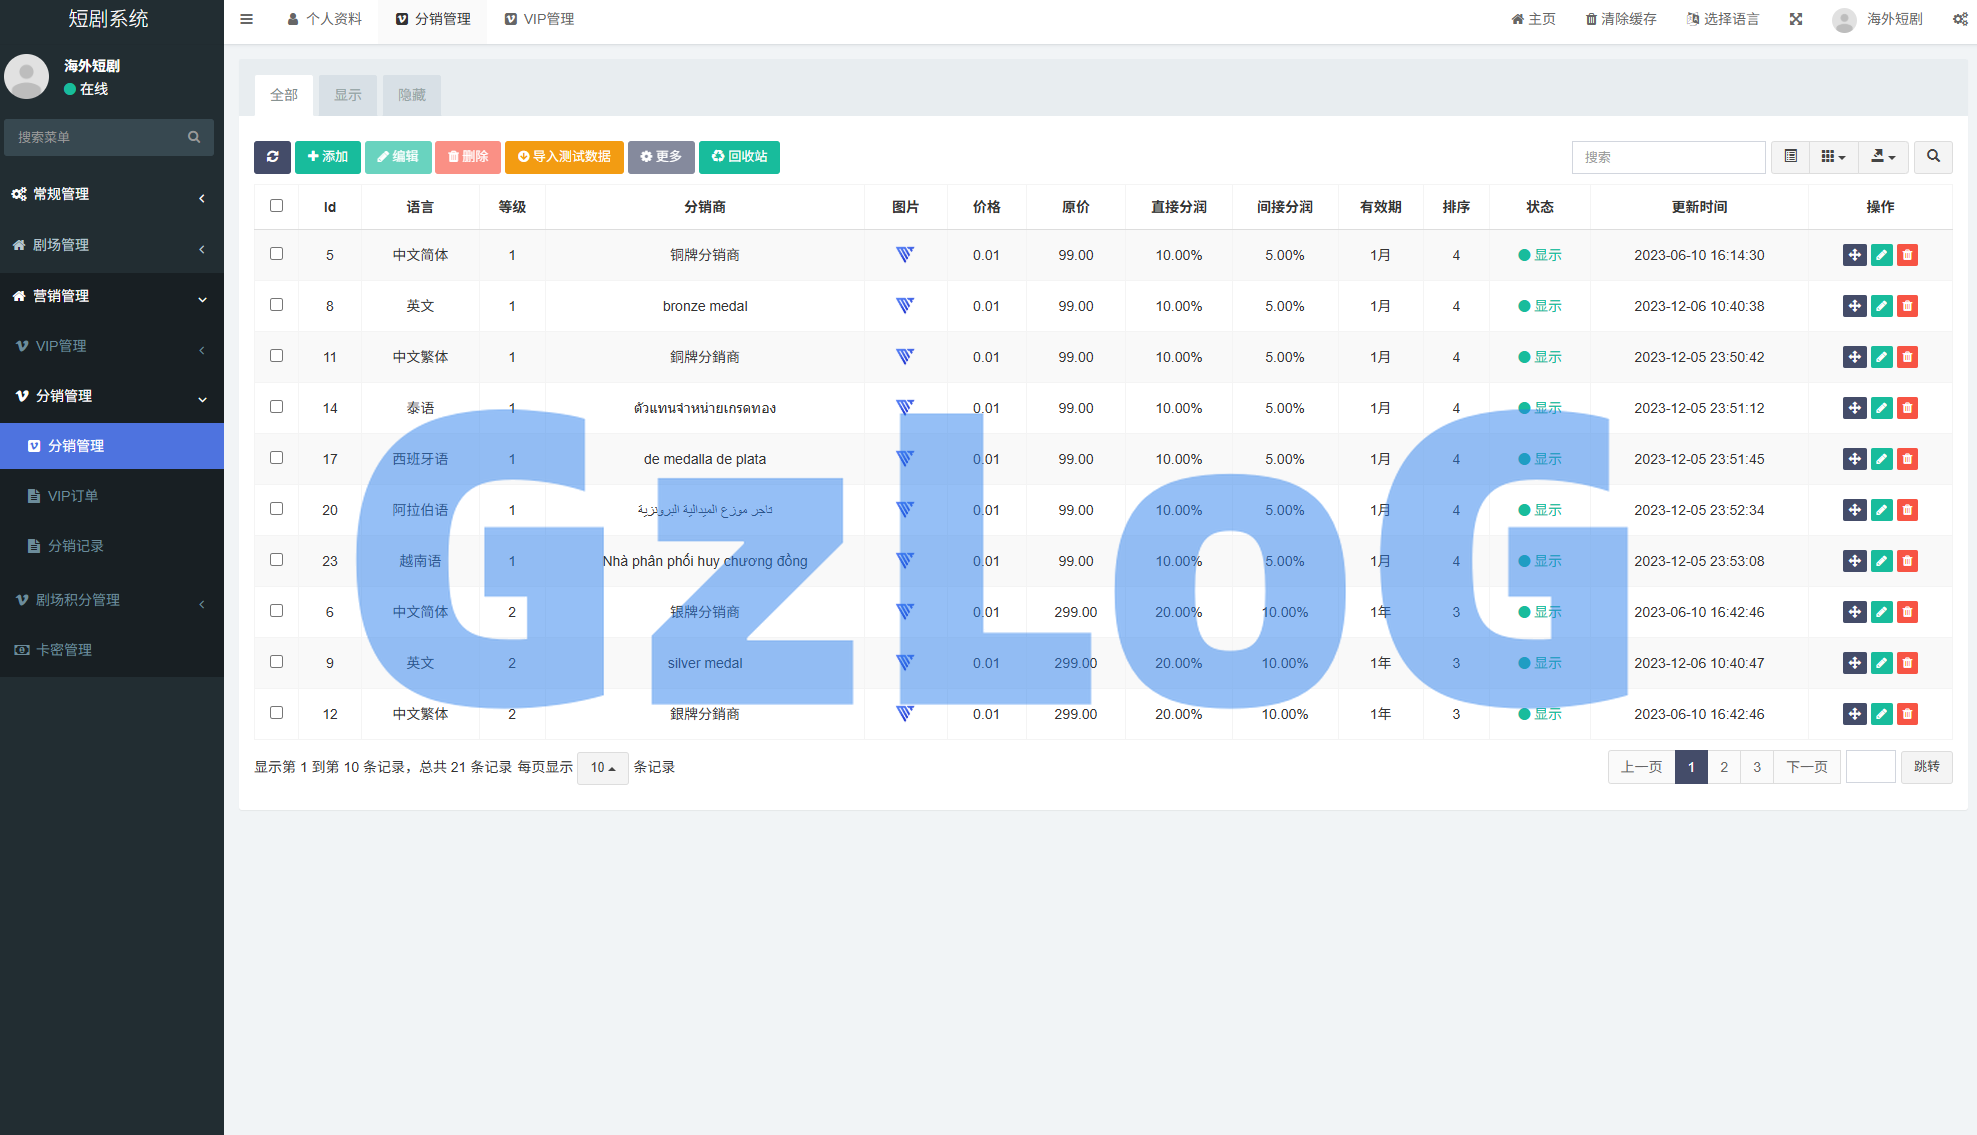Go to page 2 of results

click(x=1723, y=767)
